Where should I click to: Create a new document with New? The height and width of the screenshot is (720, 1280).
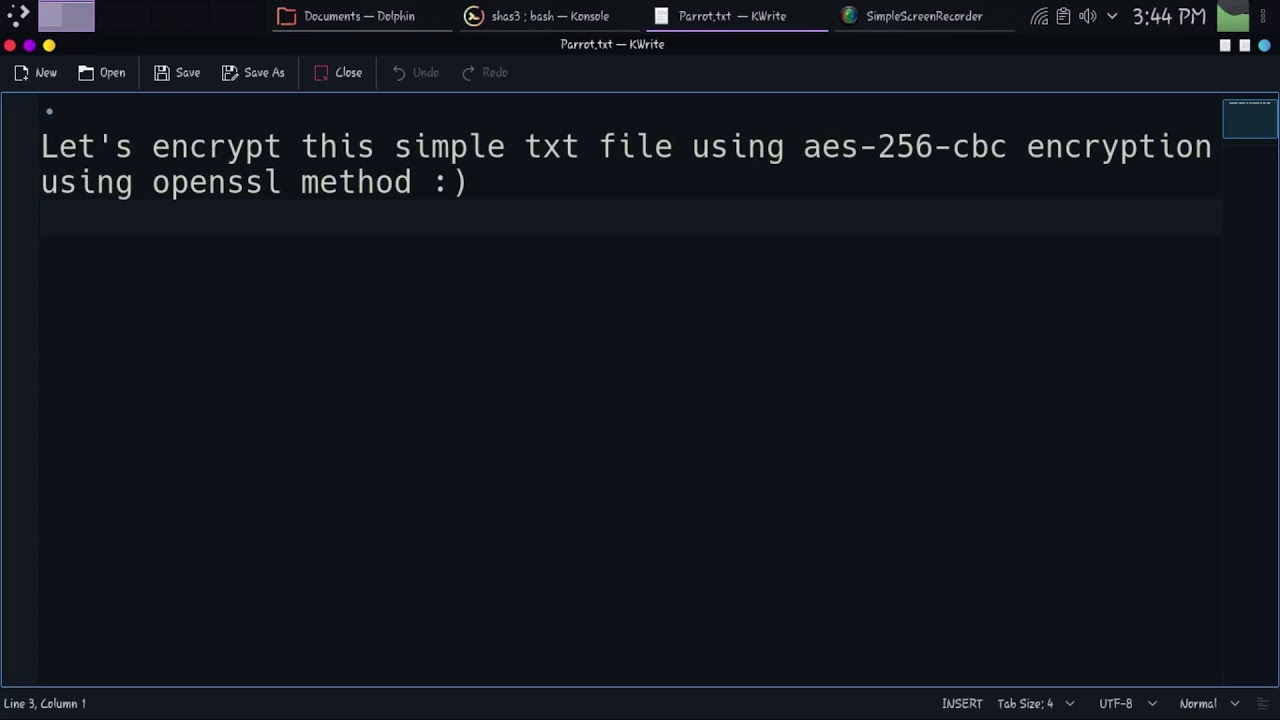(x=36, y=73)
